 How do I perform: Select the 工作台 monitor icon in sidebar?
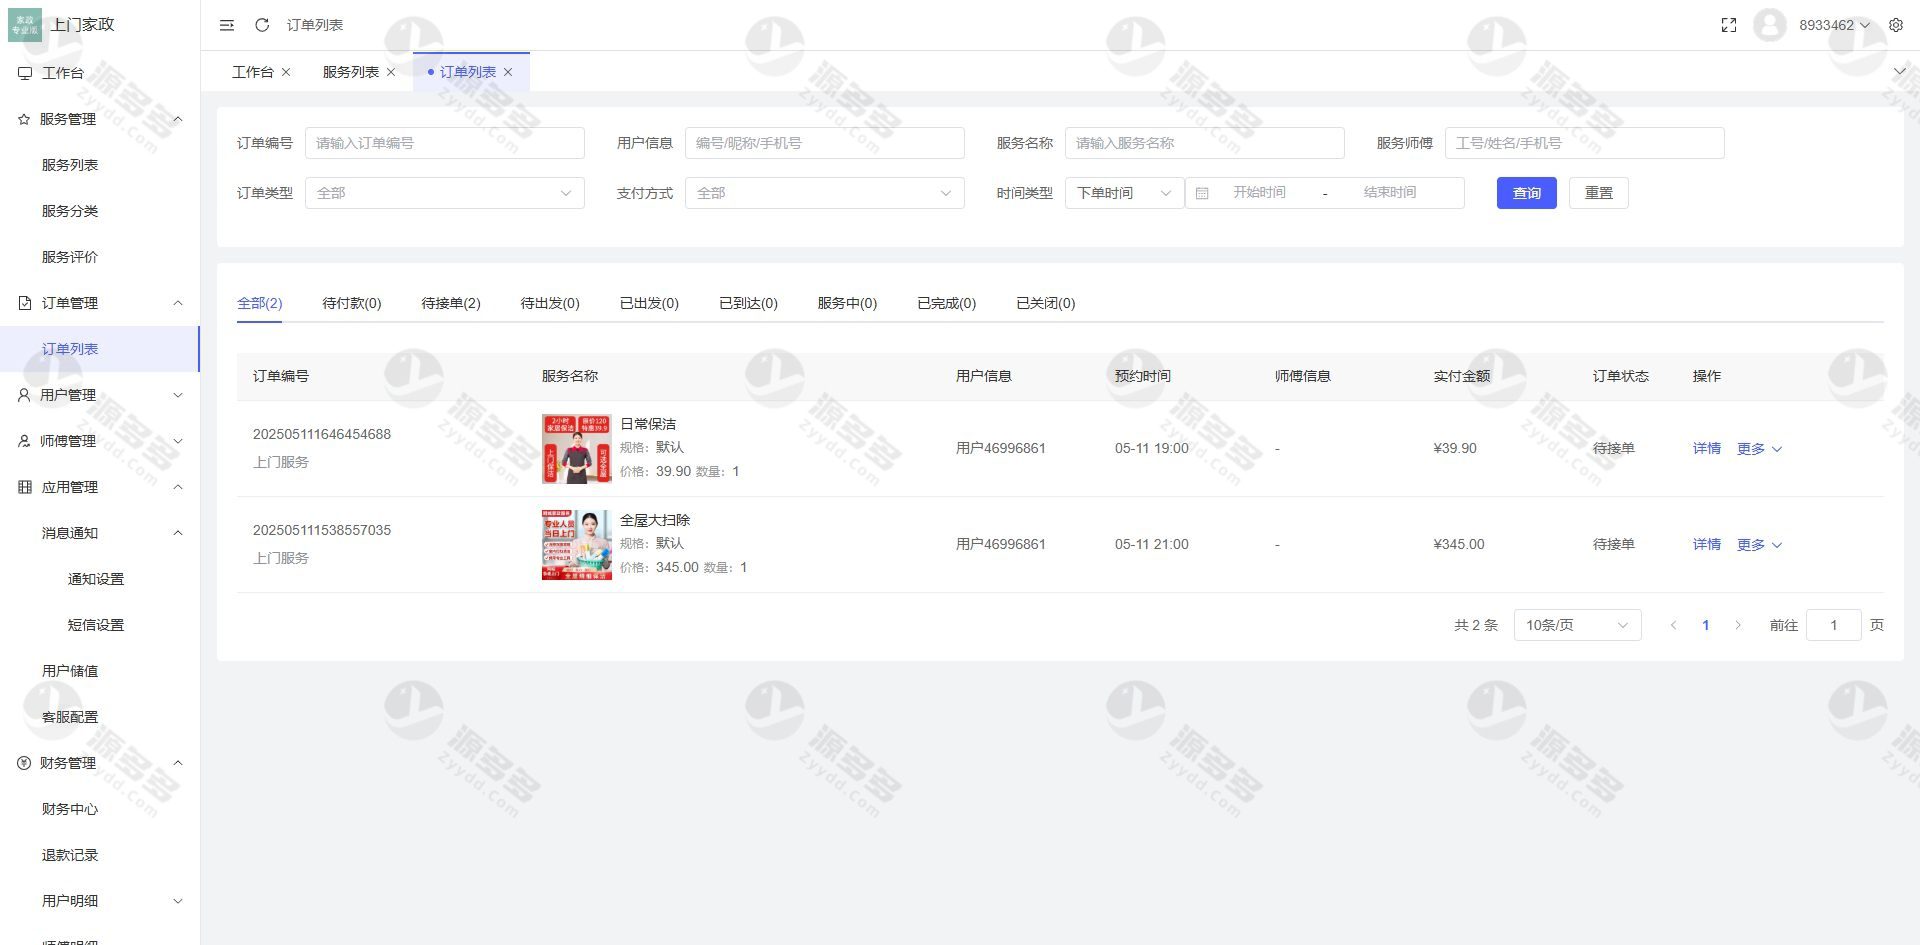click(22, 72)
